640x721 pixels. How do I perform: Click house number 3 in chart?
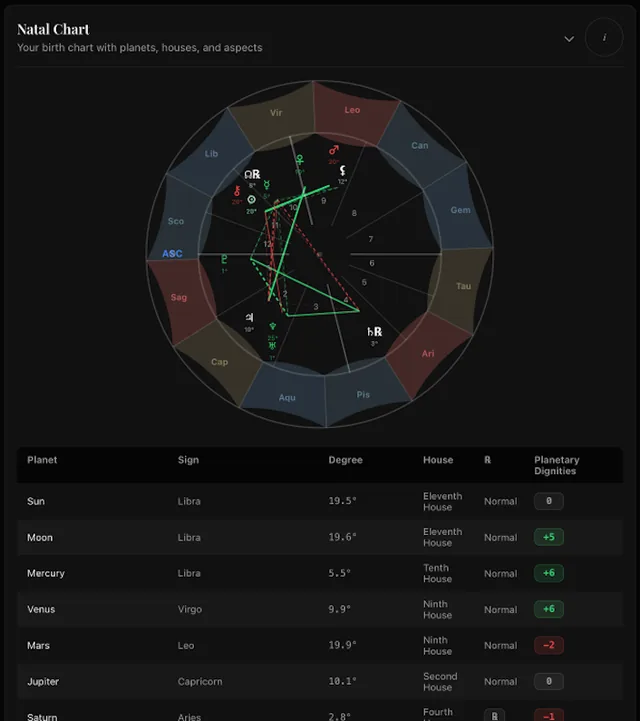point(315,306)
